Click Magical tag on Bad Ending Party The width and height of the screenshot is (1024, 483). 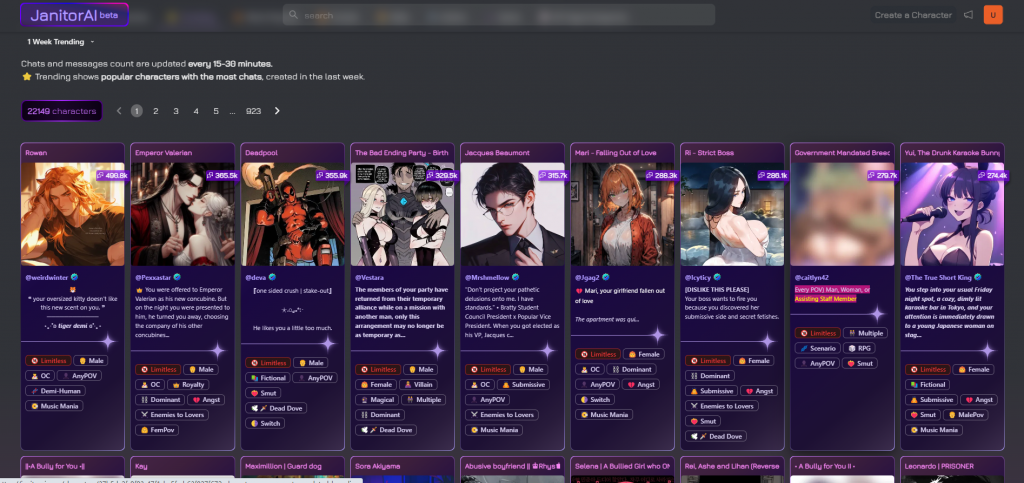pos(377,399)
